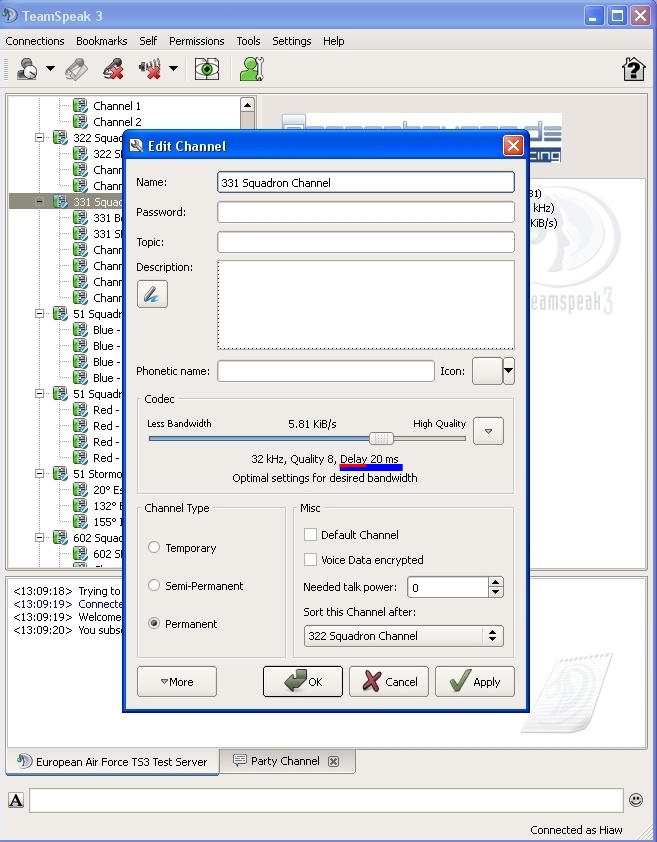Open the connect icon's dropdown arrow

tap(50, 68)
